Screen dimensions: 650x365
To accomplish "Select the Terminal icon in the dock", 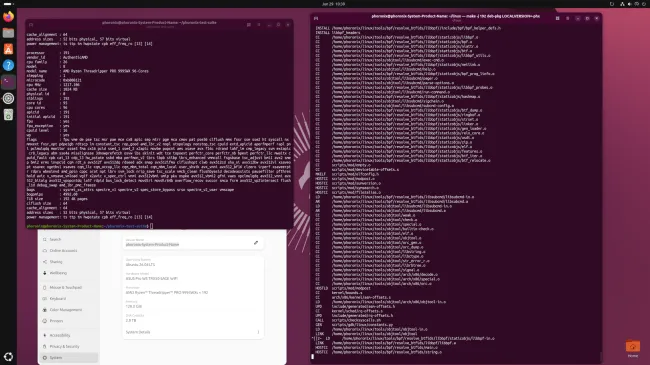I will 8,82.
